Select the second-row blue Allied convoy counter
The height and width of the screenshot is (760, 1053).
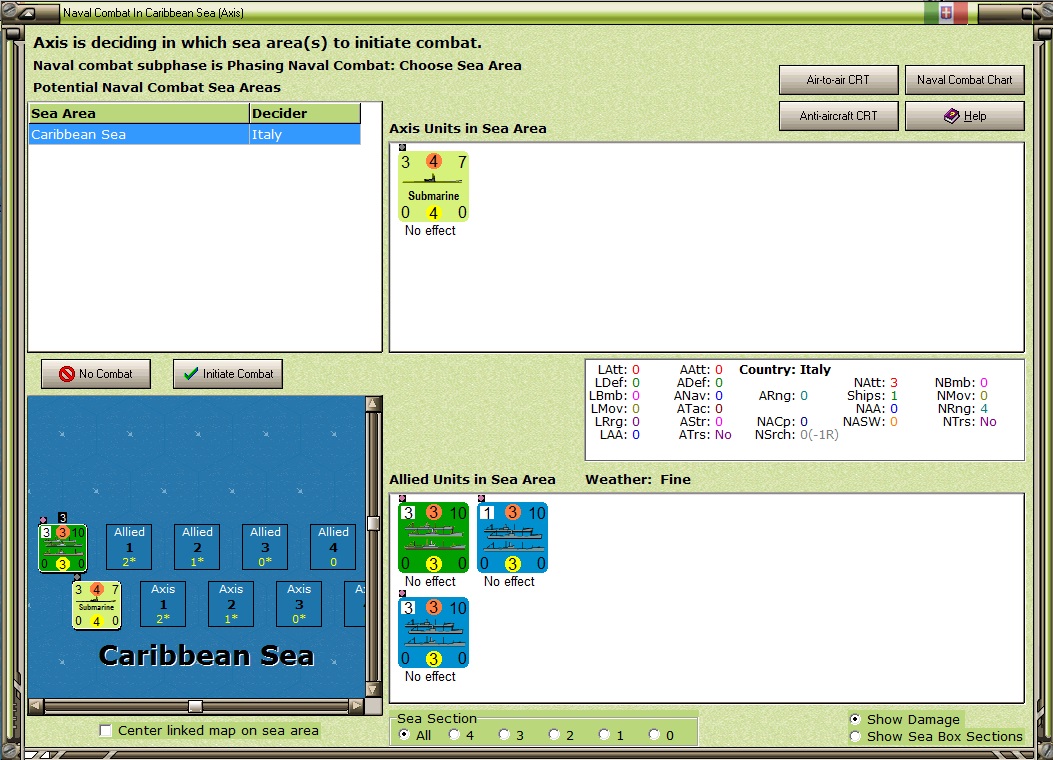(x=433, y=632)
